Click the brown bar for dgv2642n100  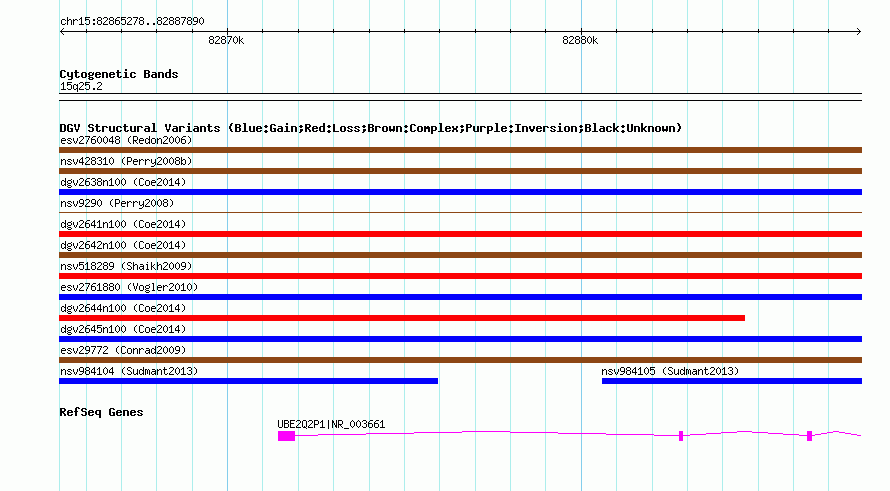click(x=460, y=255)
